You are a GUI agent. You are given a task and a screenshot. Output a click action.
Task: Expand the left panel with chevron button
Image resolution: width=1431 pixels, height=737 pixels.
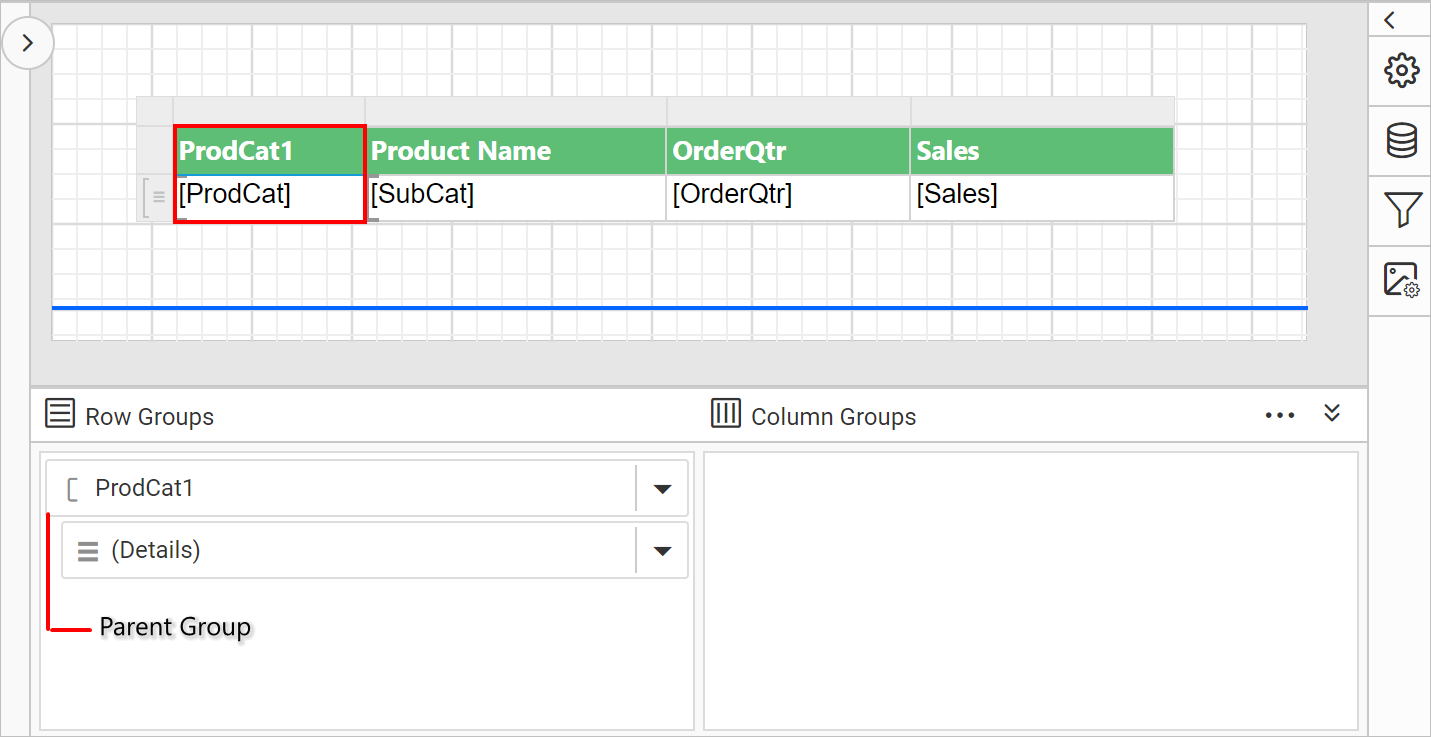[27, 43]
